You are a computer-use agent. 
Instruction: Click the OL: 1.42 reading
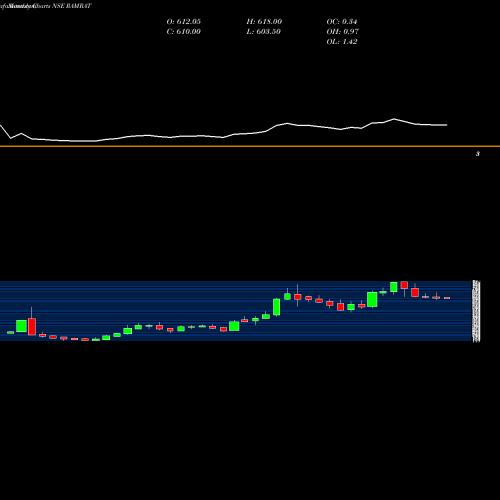coord(342,42)
